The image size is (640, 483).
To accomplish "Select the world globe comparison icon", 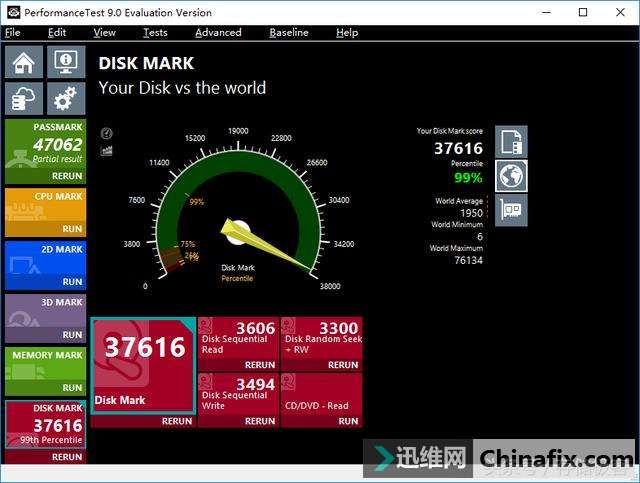I will pos(511,176).
